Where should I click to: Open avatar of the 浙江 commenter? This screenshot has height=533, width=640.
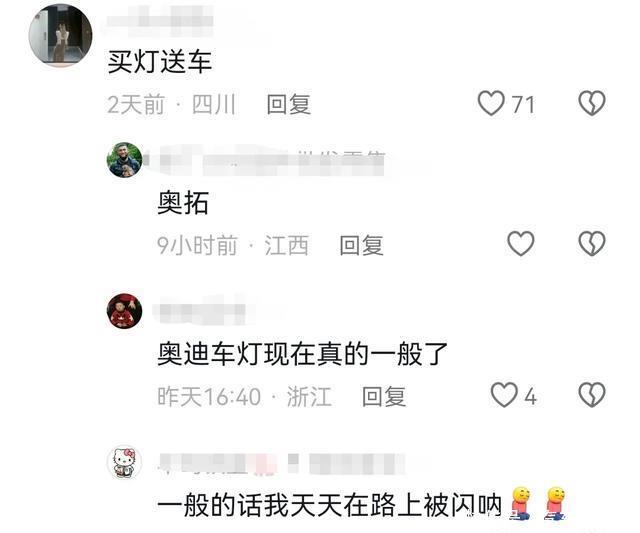(124, 311)
